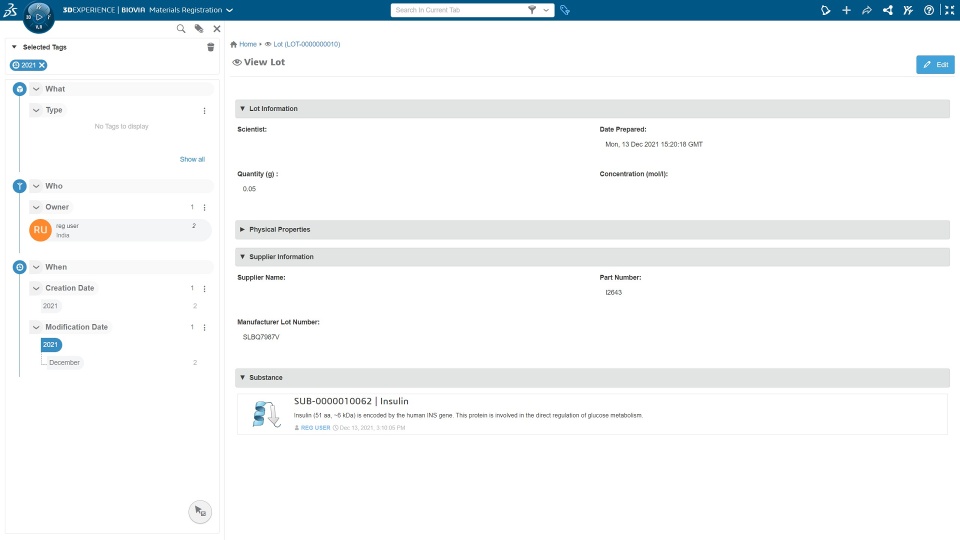Collapse the When category
This screenshot has width=960, height=540.
[x=36, y=267]
